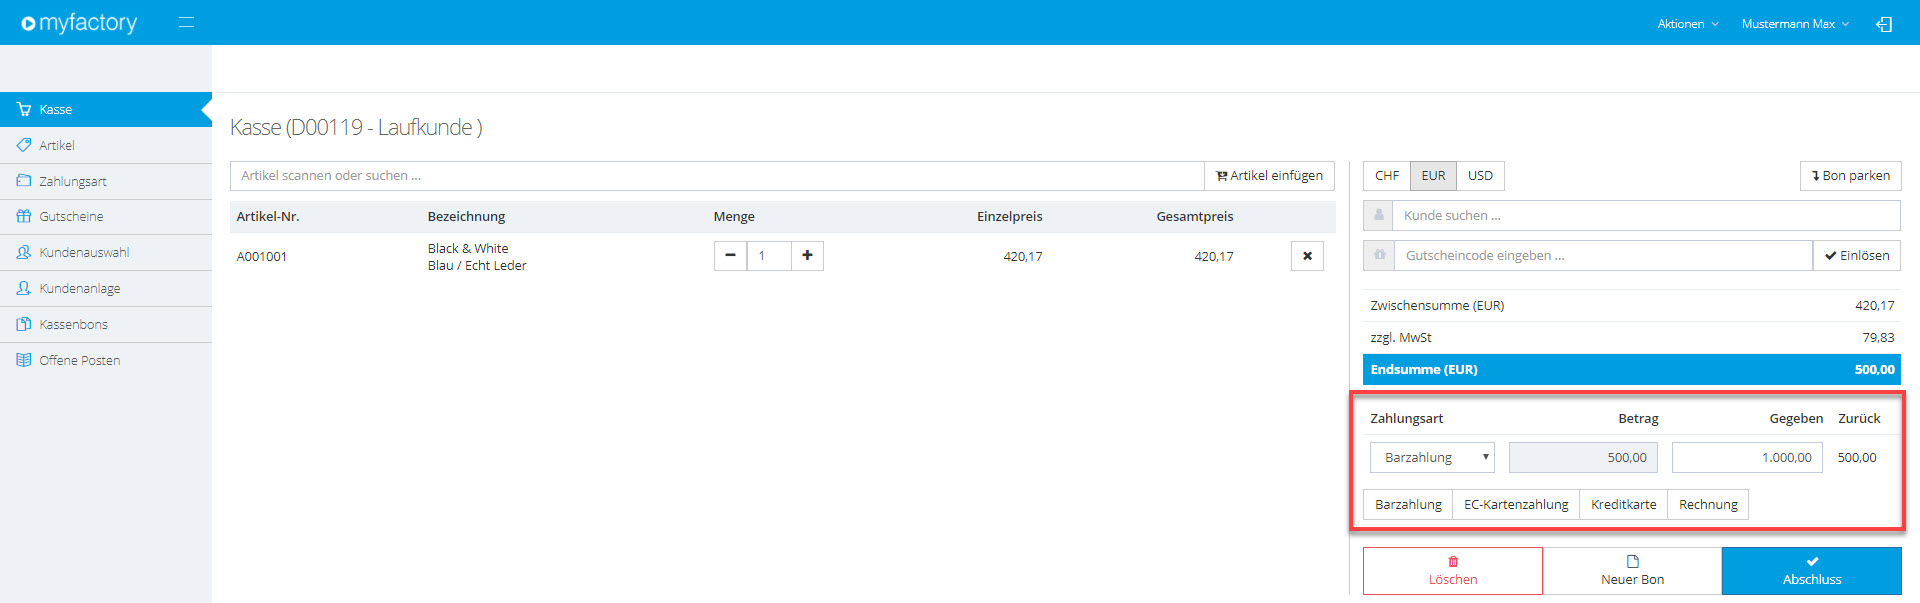Focus the Gutscheincode eingeben field
The width and height of the screenshot is (1920, 603).
tap(1603, 256)
